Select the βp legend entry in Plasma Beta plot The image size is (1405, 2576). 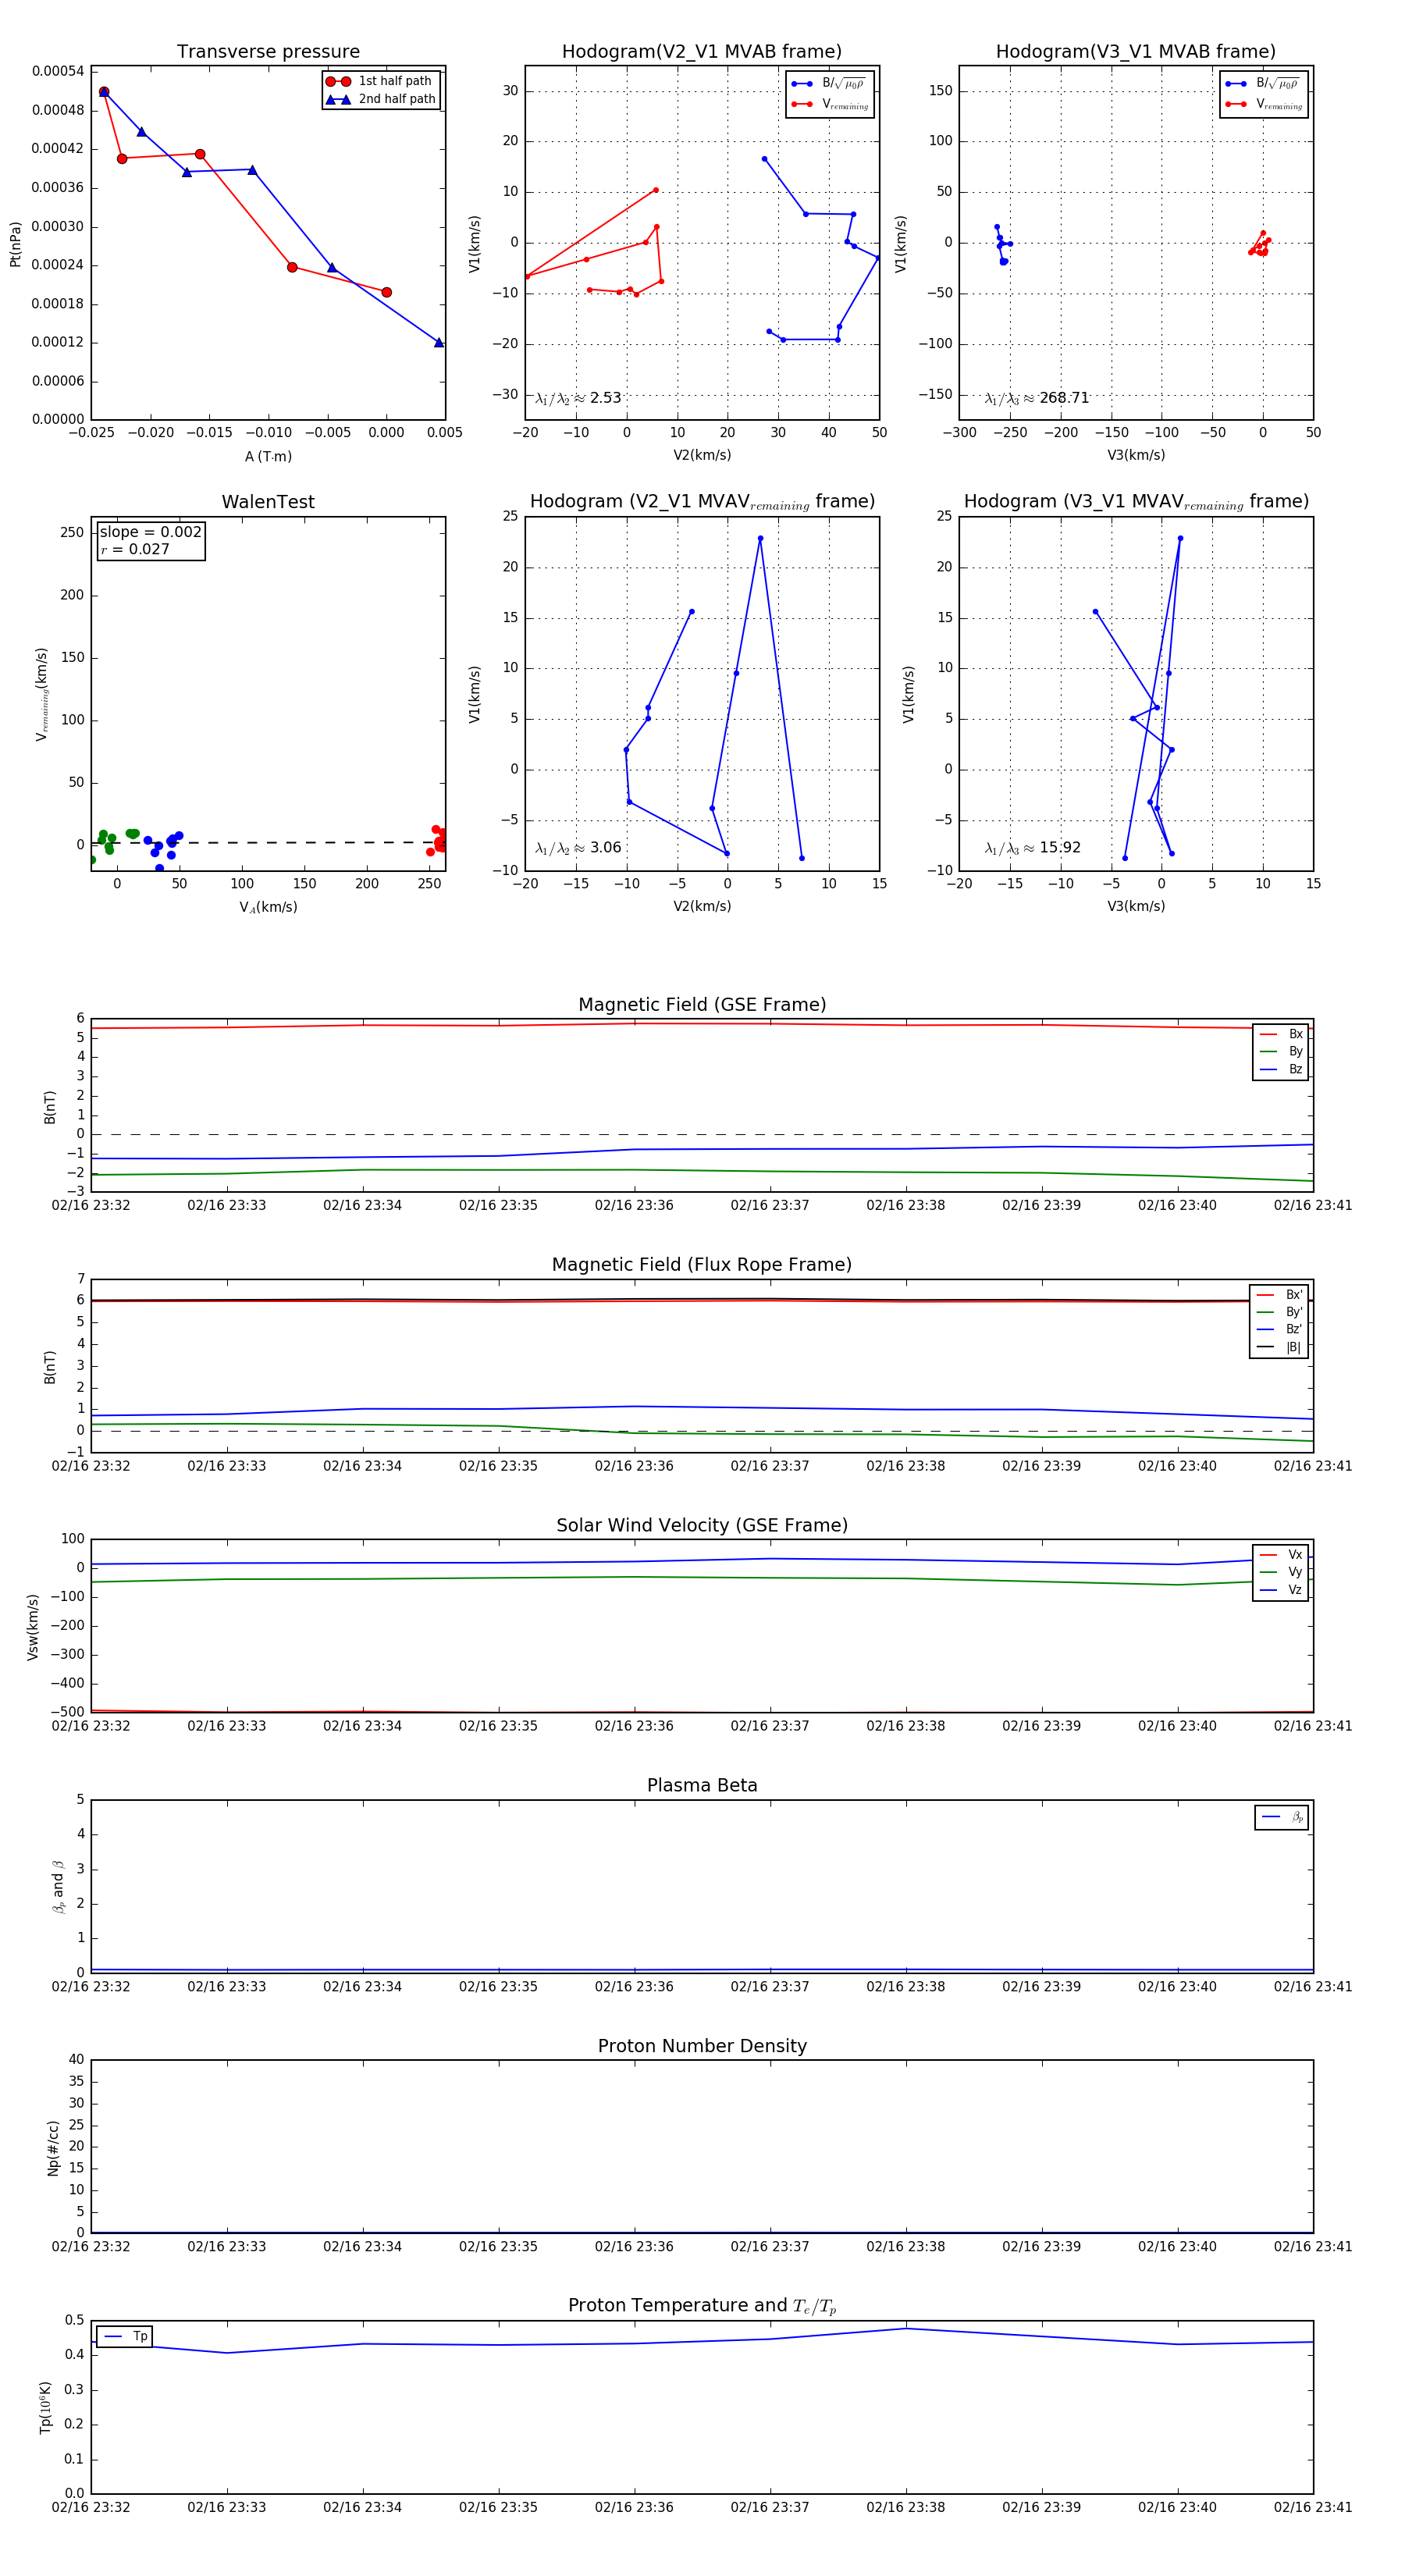click(x=1283, y=1817)
